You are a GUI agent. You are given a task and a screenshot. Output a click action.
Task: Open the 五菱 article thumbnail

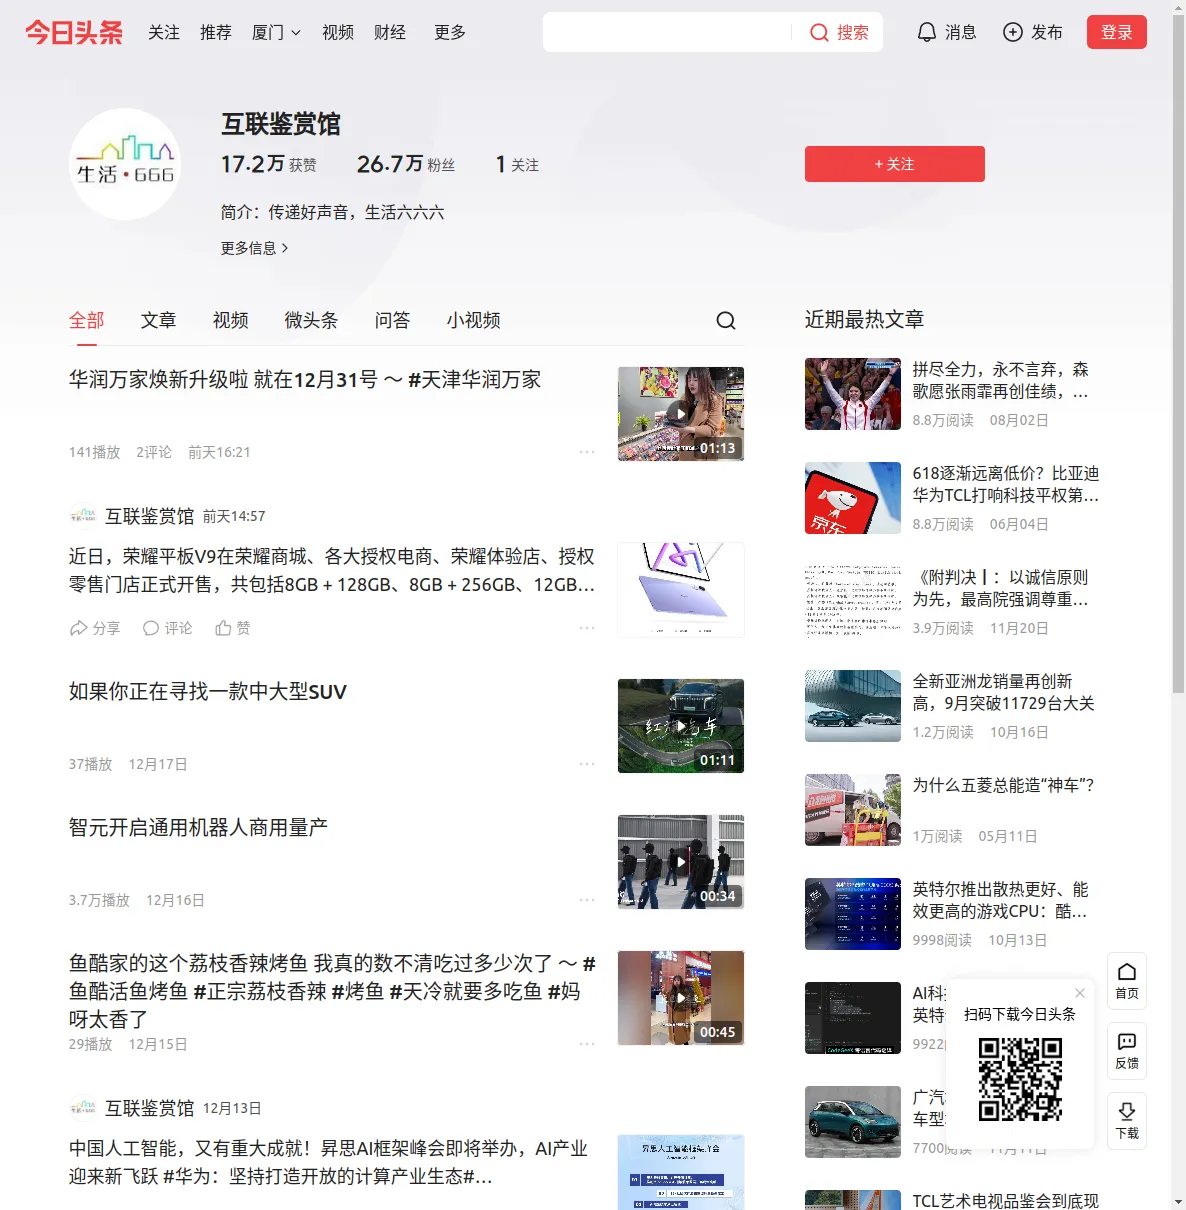pyautogui.click(x=853, y=810)
